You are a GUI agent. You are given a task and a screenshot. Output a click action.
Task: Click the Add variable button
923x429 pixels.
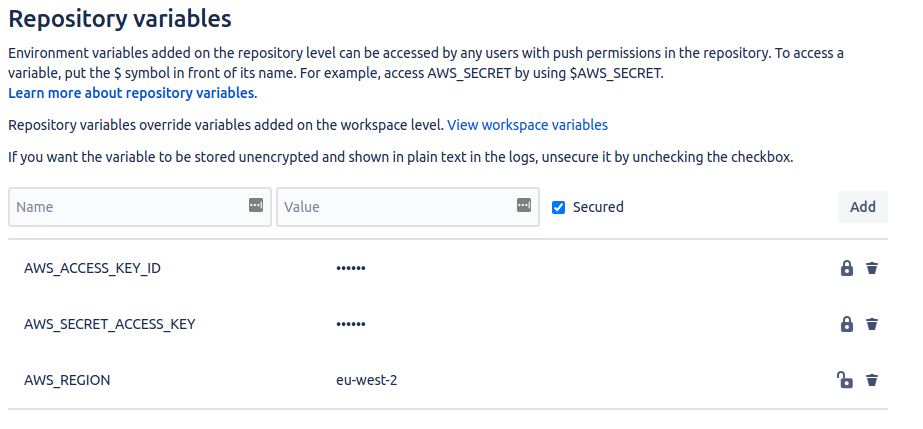pyautogui.click(x=862, y=207)
